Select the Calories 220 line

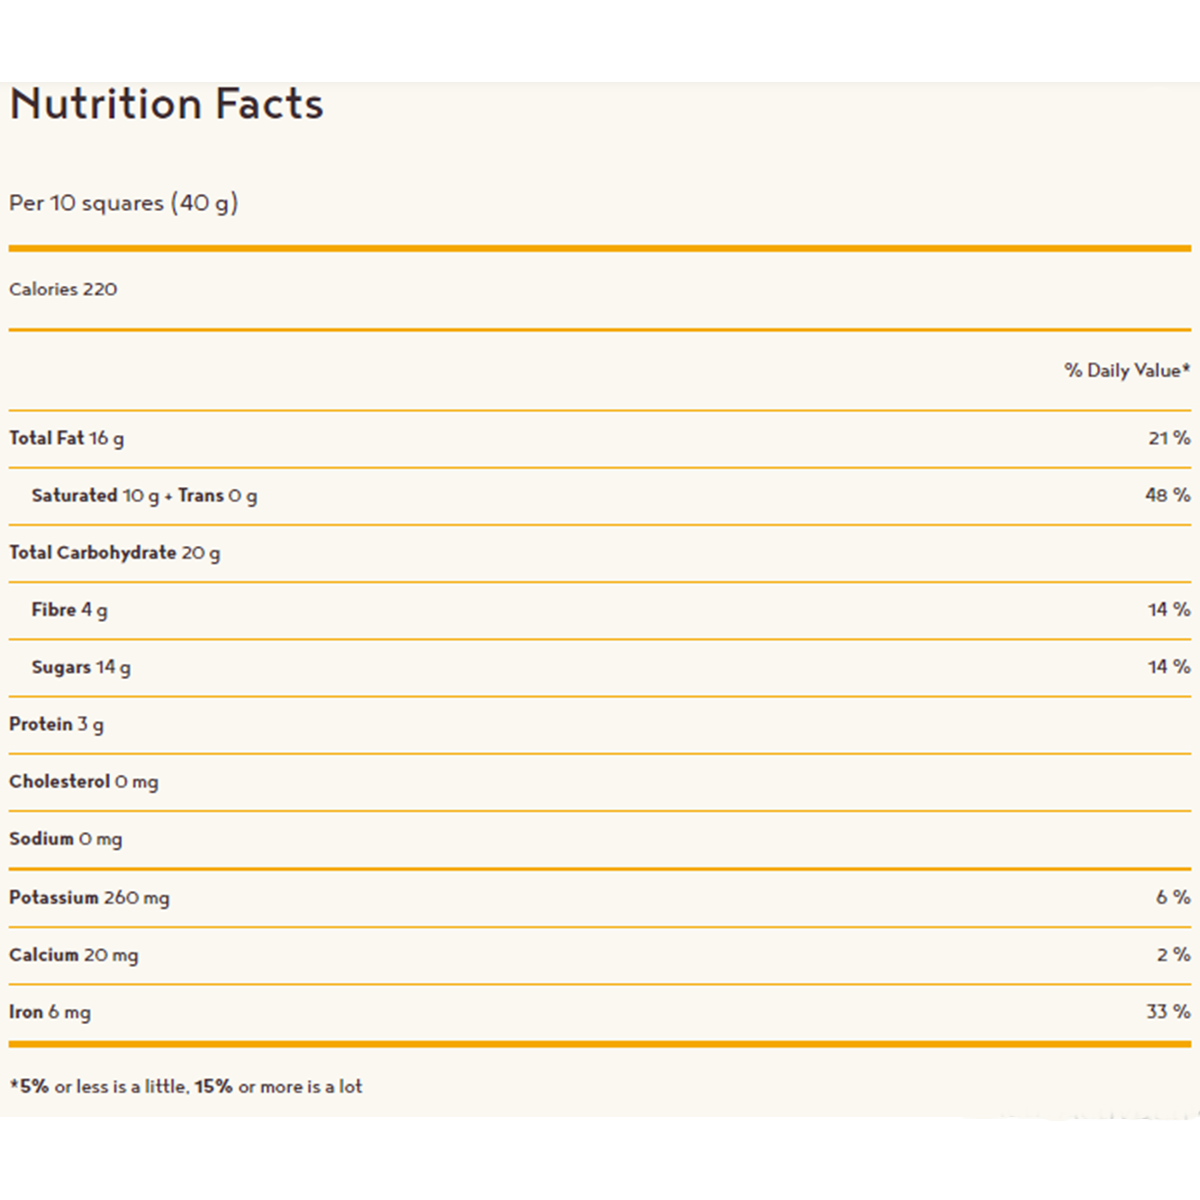[63, 289]
